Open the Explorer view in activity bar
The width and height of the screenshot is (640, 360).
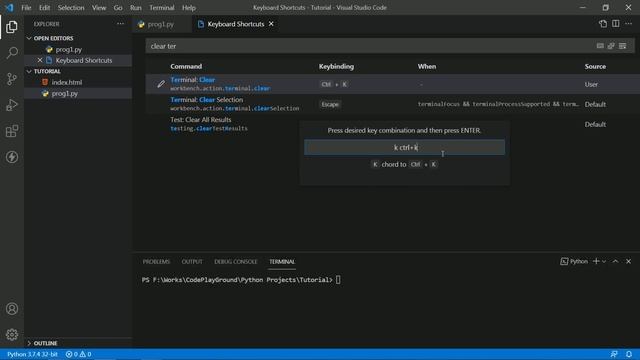(x=12, y=27)
